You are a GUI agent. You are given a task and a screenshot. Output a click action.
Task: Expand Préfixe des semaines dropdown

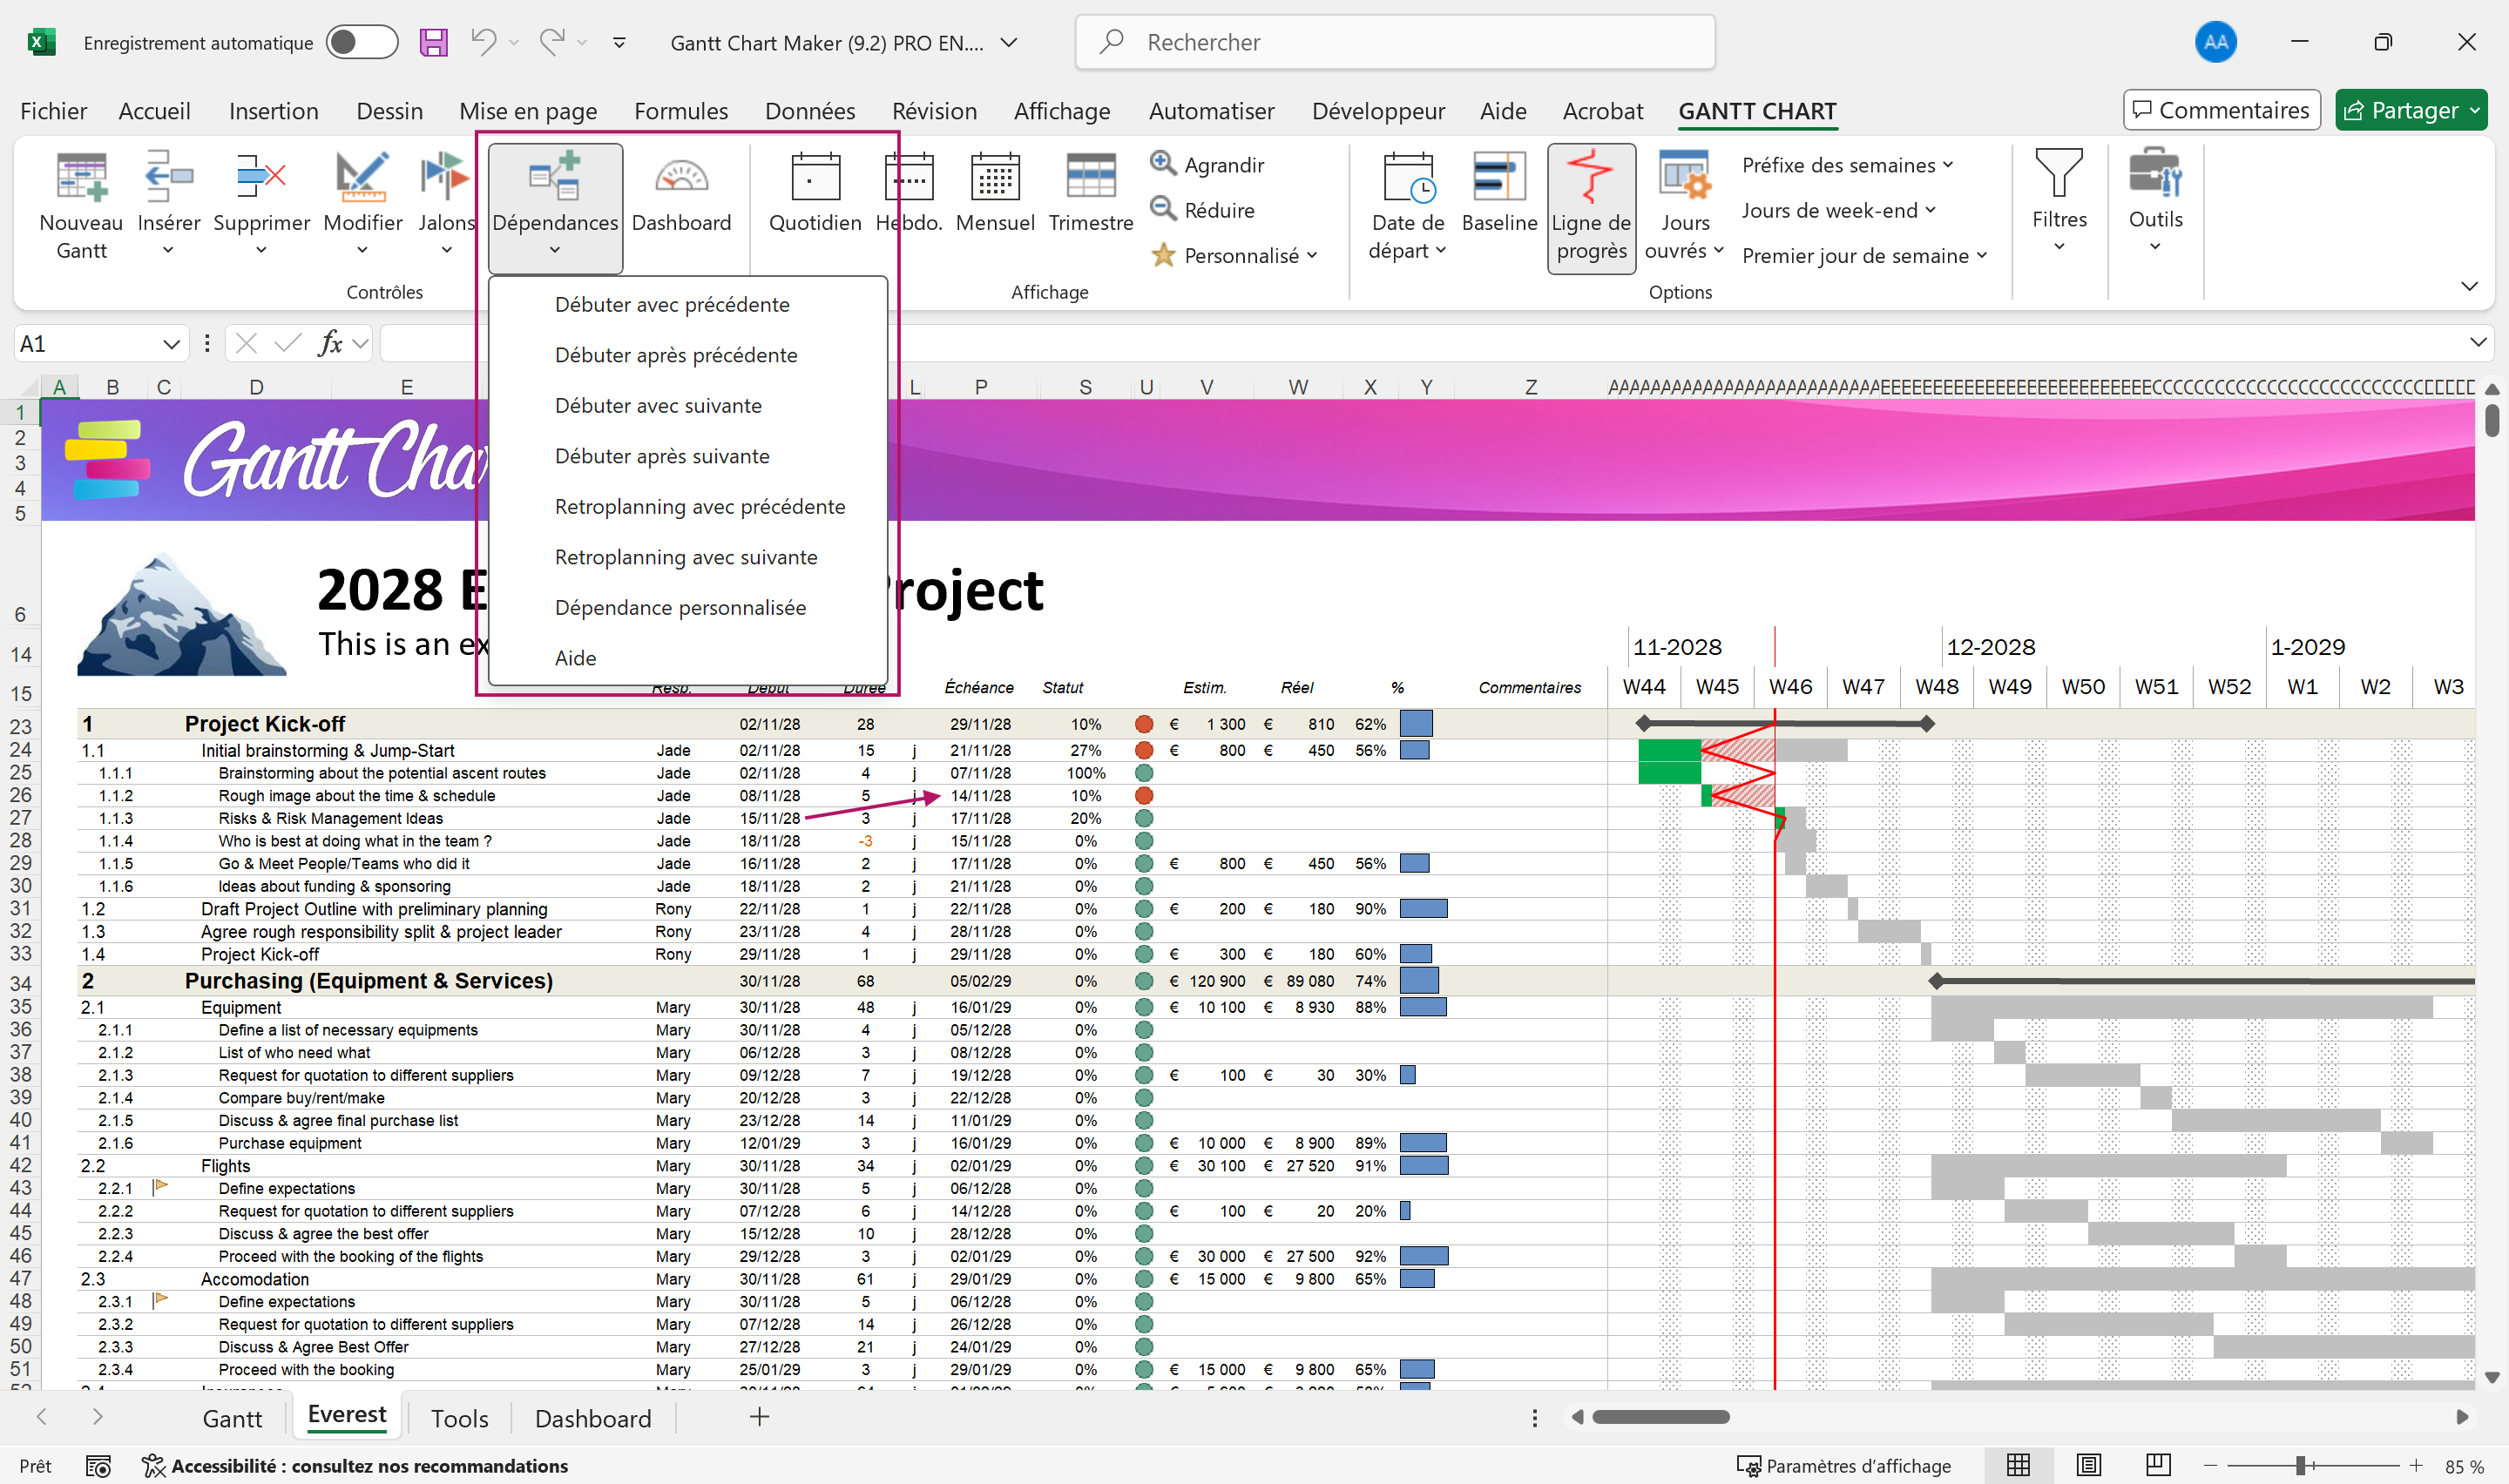click(1847, 165)
